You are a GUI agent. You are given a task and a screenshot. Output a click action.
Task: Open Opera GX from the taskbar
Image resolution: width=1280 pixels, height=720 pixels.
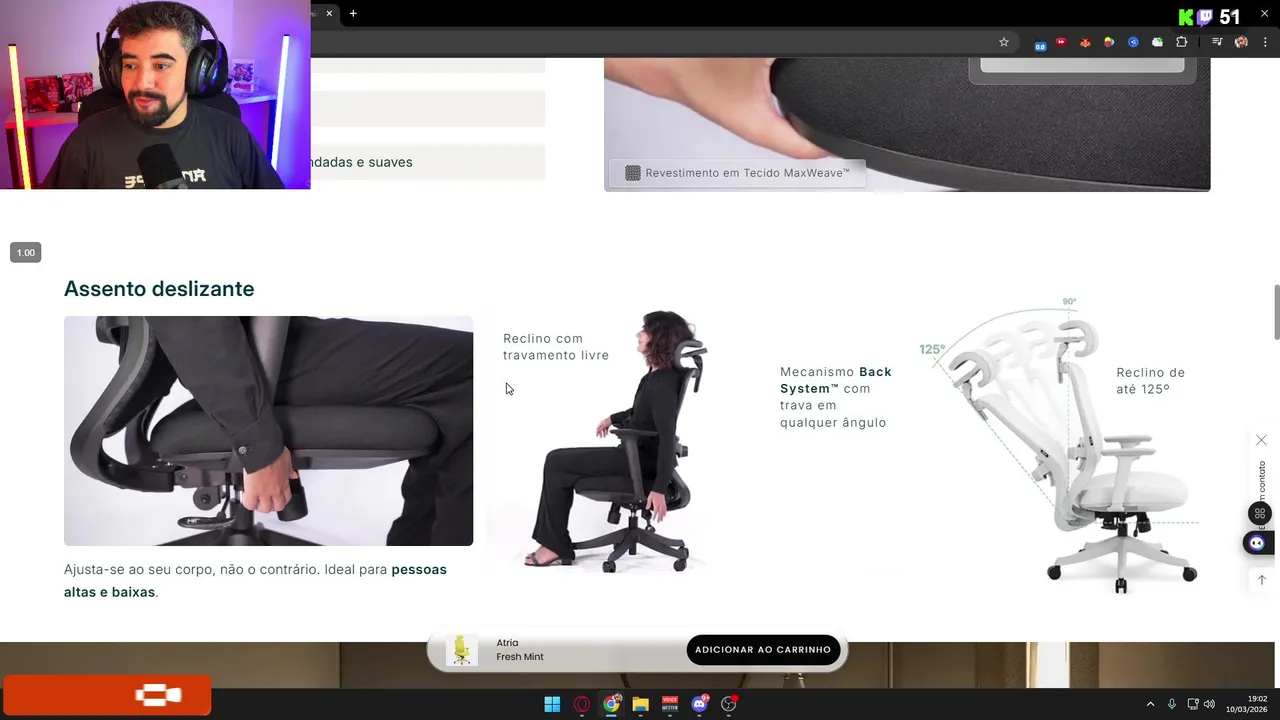pos(582,704)
